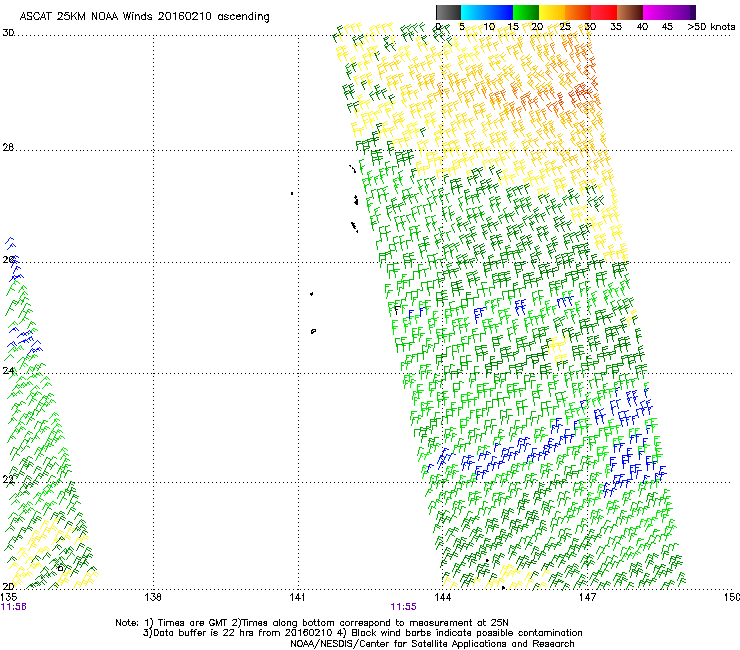This screenshot has width=740, height=650.
Task: Click the '>50 knots' legend label
Action: 711,27
